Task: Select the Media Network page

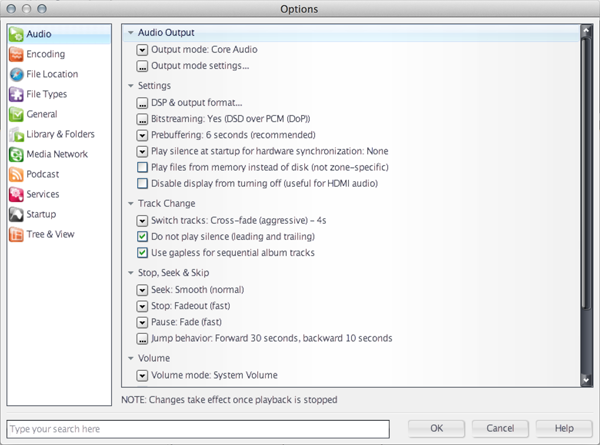Action: point(59,154)
